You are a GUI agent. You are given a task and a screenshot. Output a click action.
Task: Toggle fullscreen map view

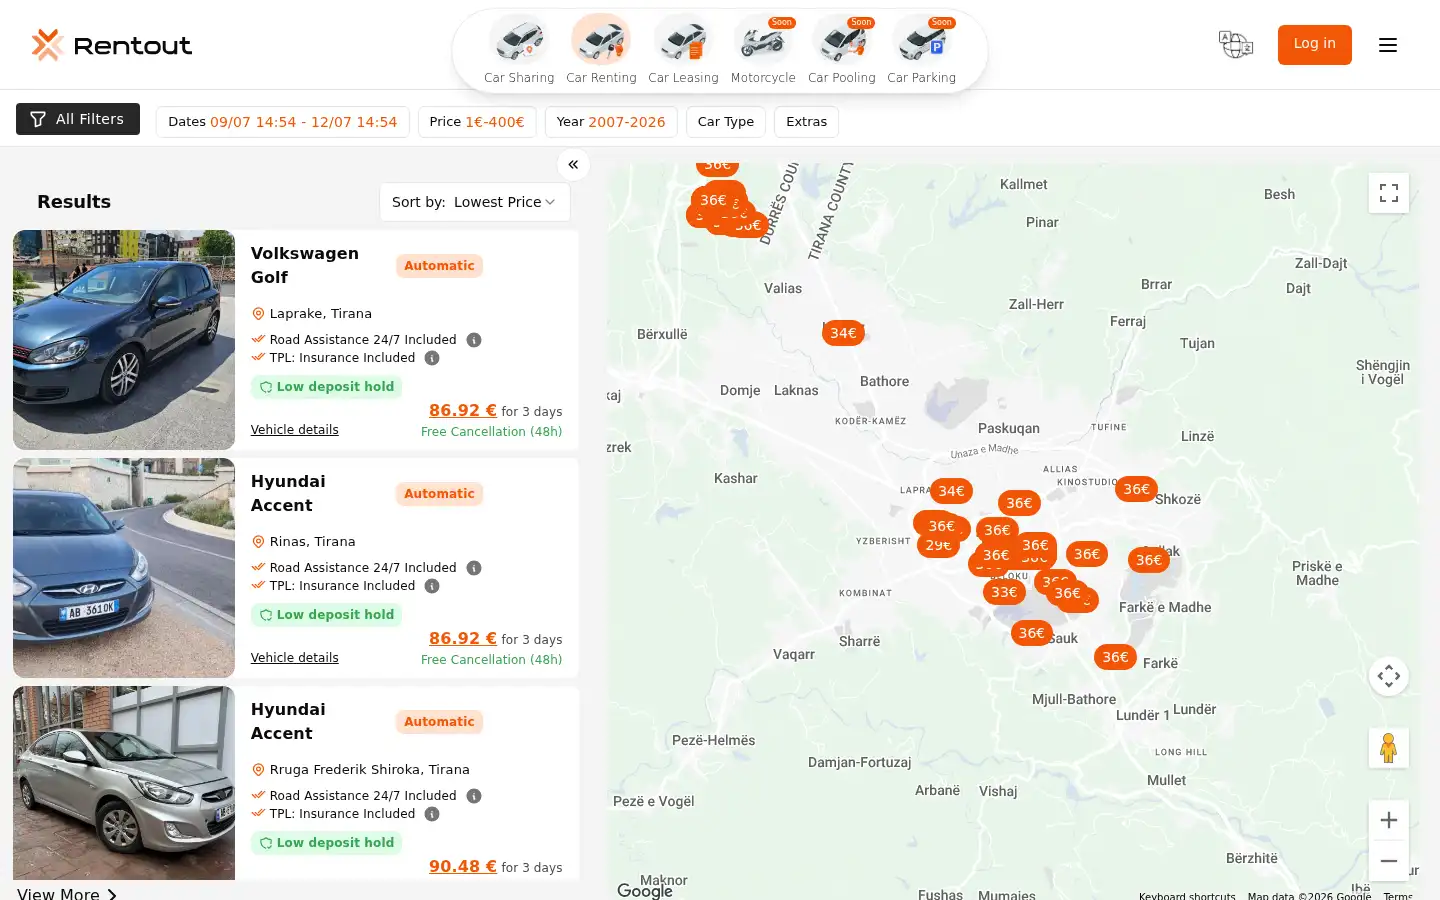1389,193
